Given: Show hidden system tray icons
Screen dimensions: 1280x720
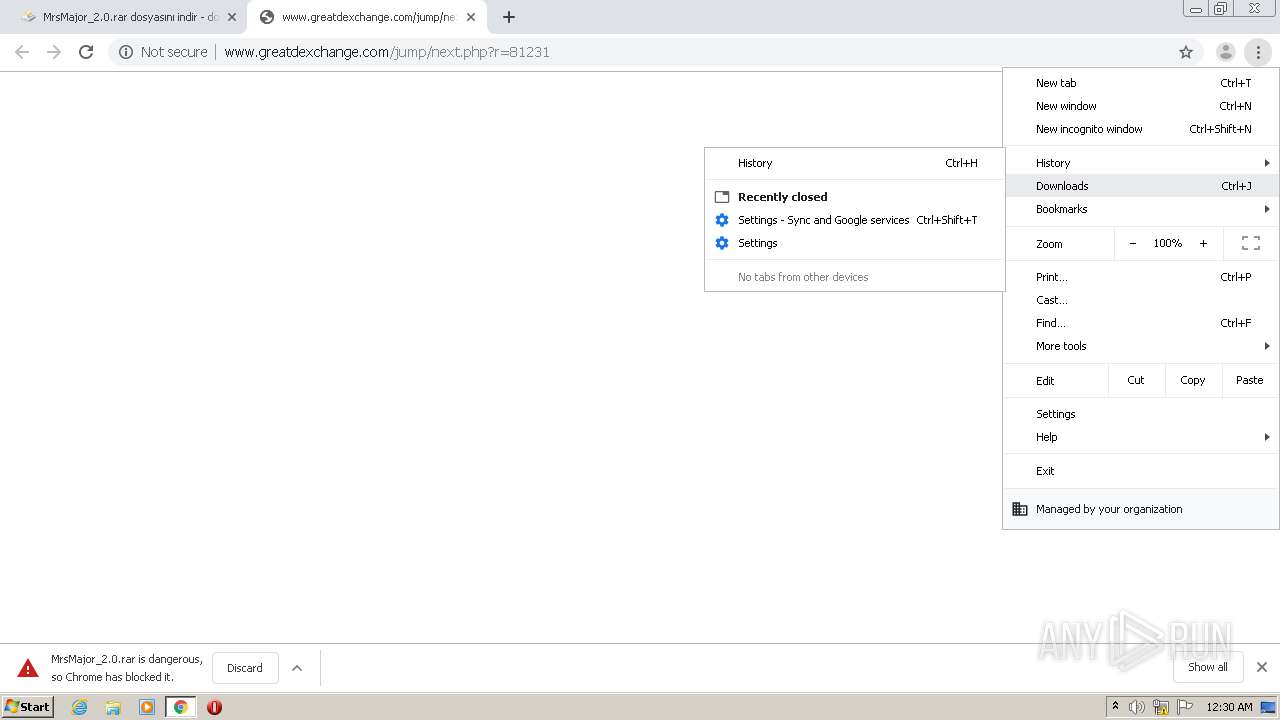Looking at the screenshot, I should click(1116, 707).
